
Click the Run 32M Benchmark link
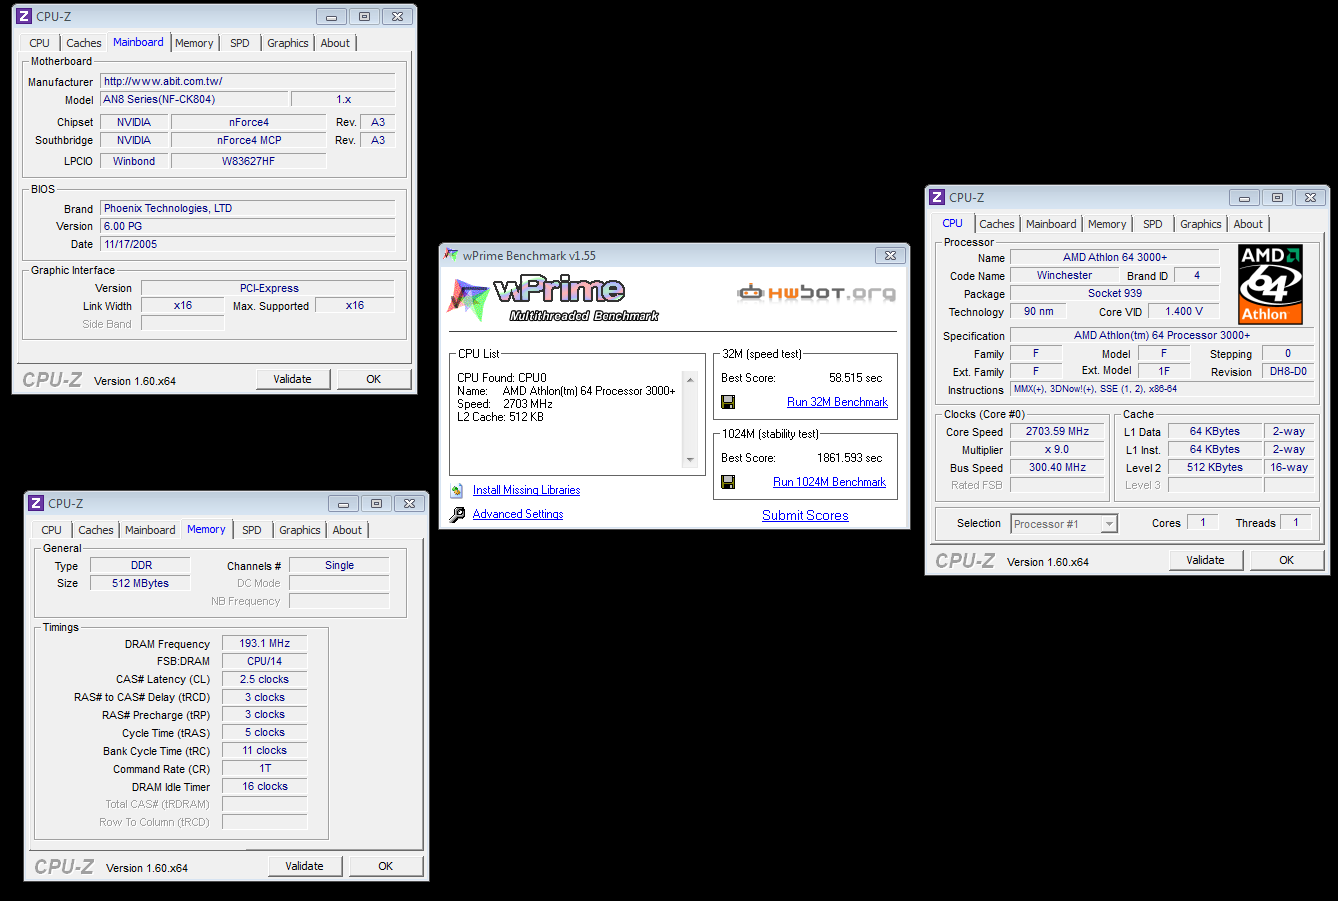pyautogui.click(x=837, y=402)
